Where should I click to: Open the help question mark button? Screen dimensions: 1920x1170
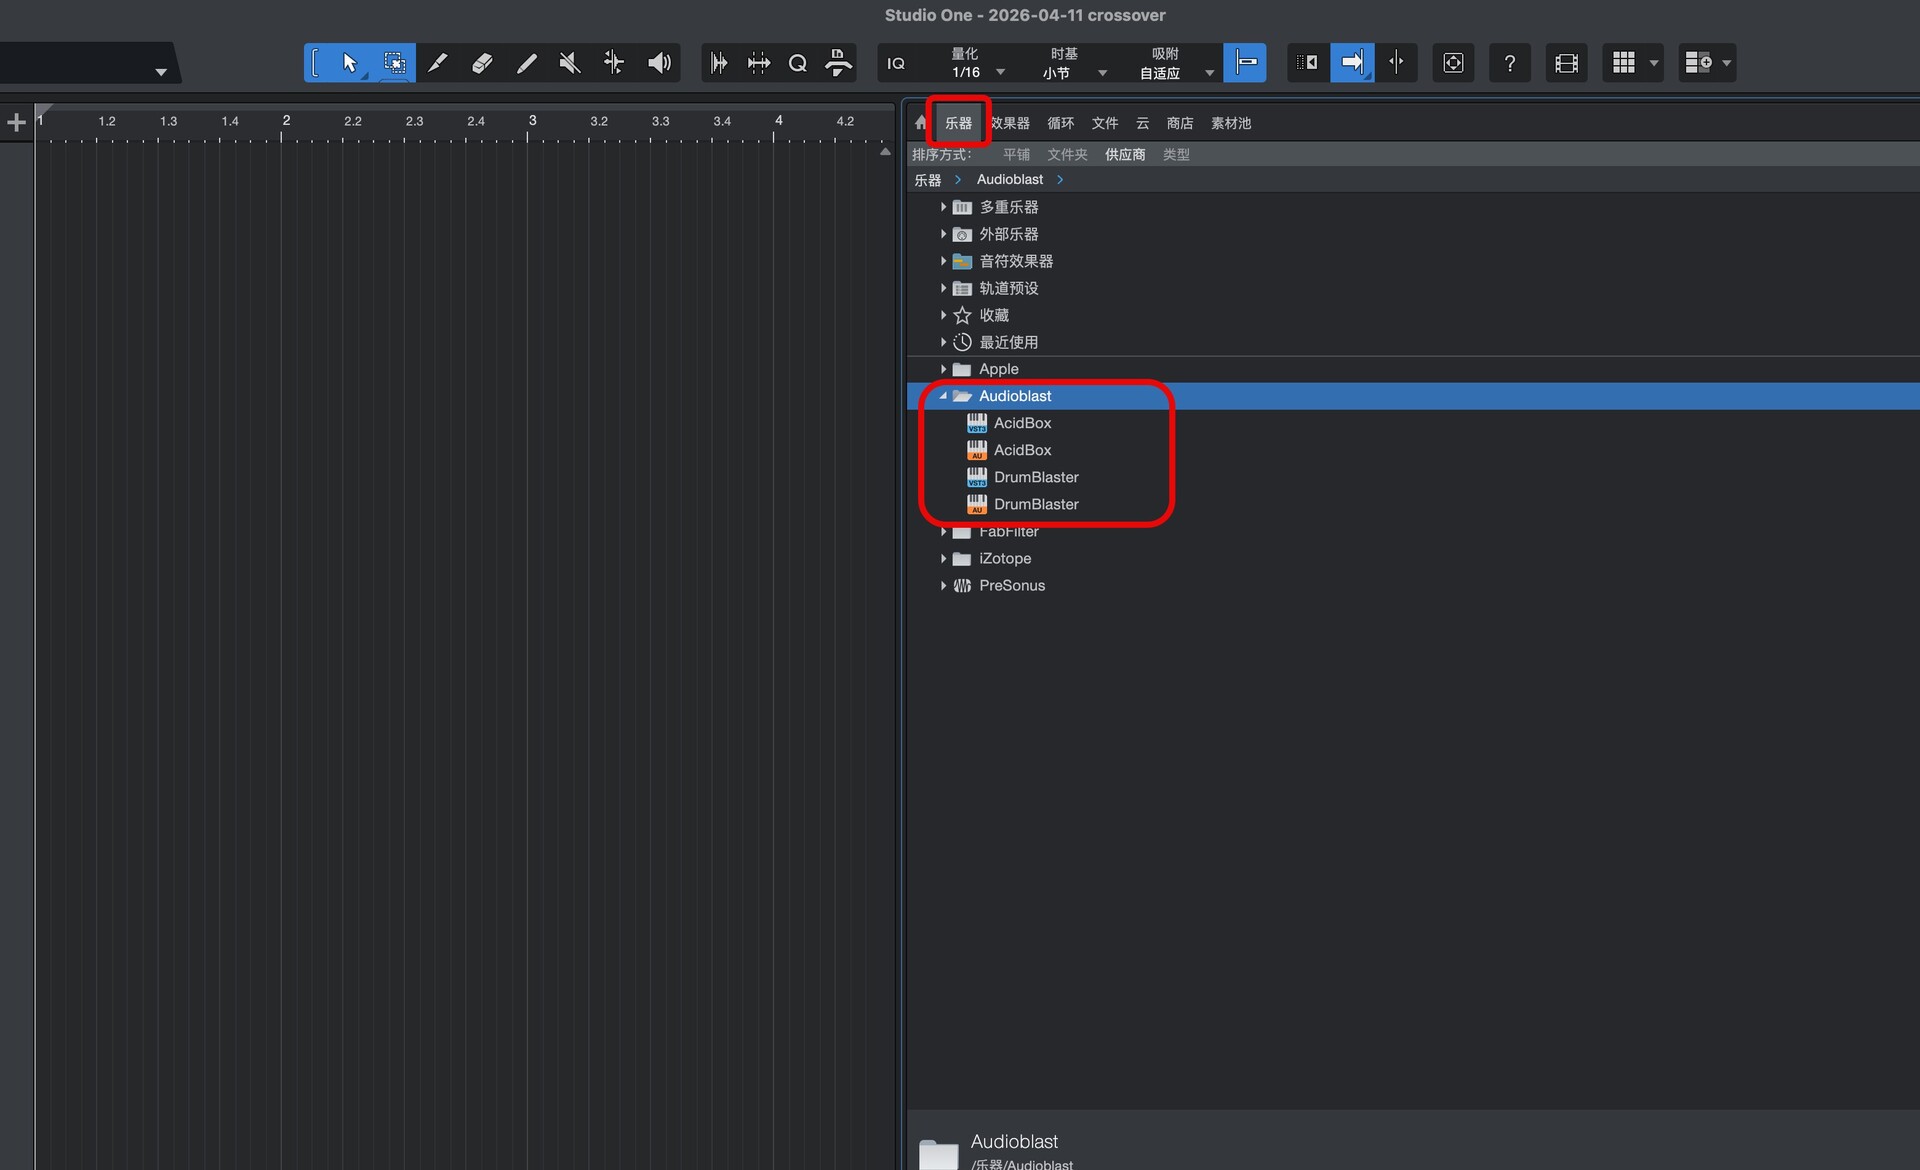point(1509,63)
